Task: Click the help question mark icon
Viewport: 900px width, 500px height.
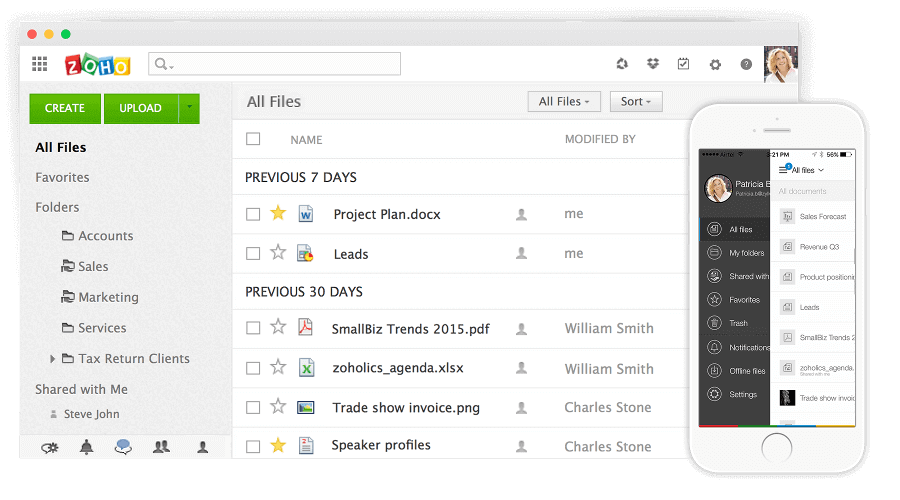Action: [x=746, y=65]
